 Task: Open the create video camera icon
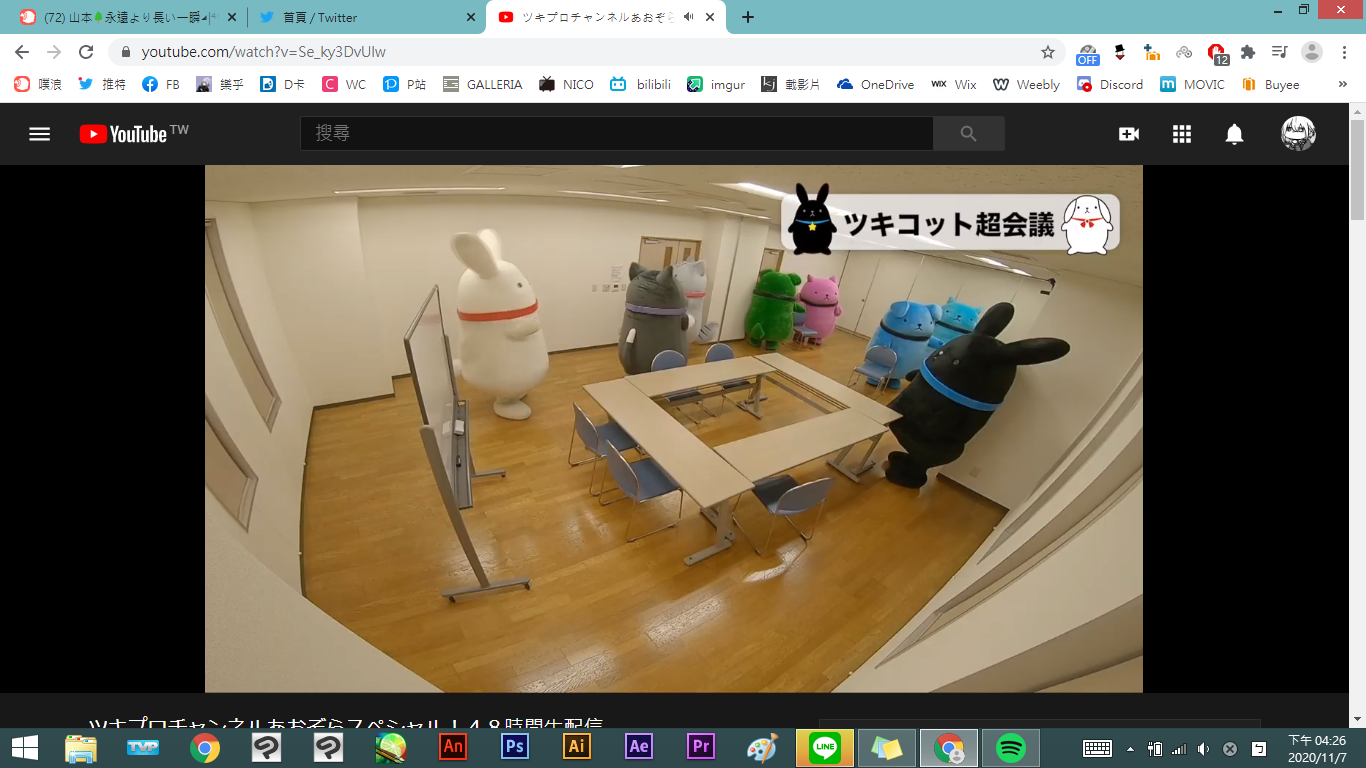(x=1129, y=134)
